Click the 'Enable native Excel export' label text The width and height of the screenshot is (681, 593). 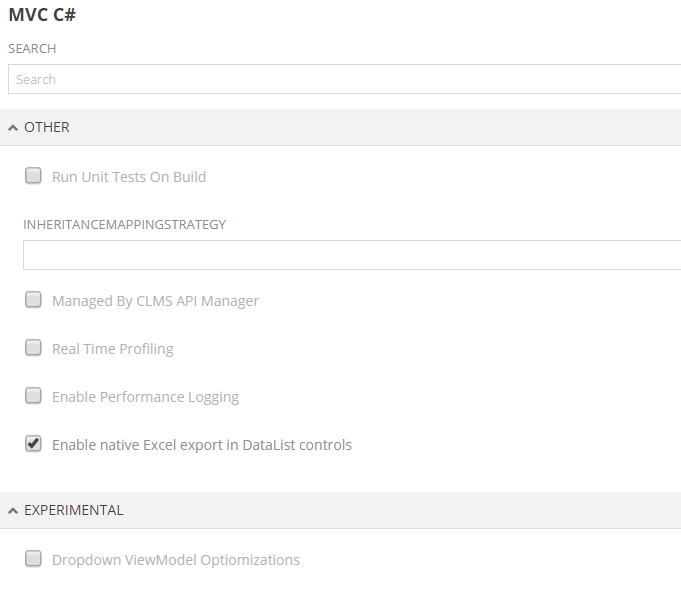coord(202,445)
